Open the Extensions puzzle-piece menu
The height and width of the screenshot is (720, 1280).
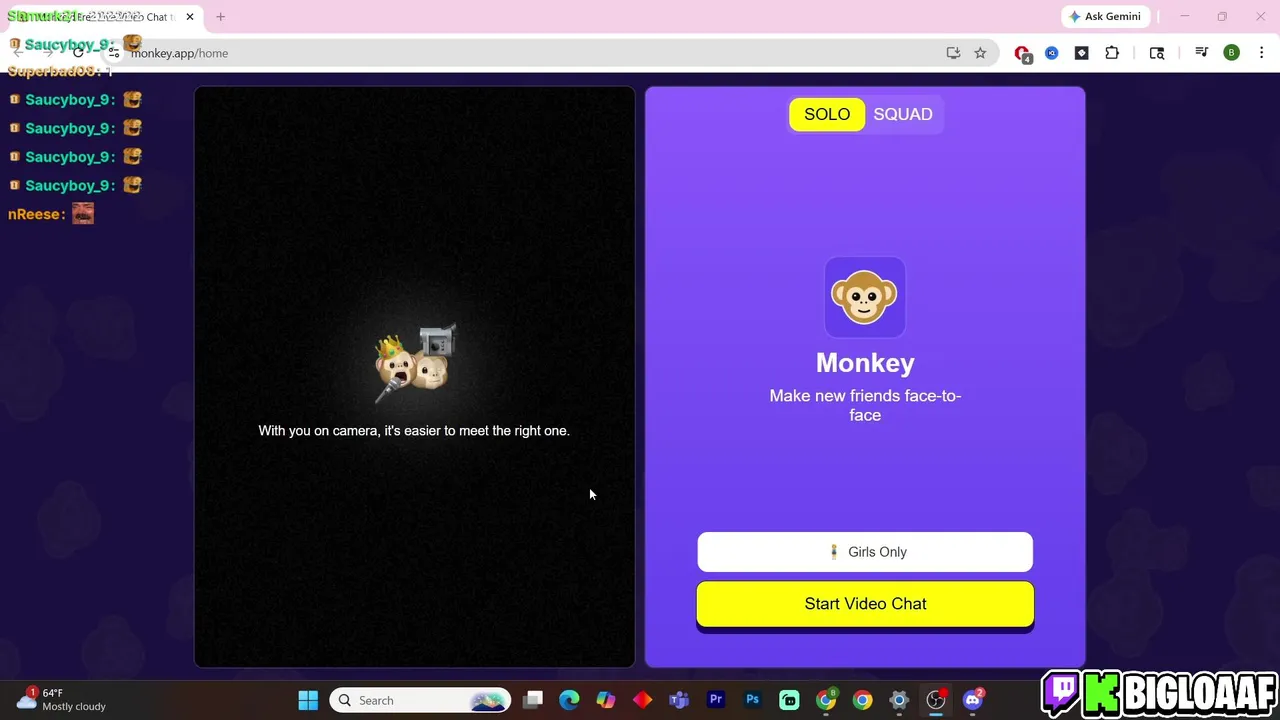pos(1112,53)
